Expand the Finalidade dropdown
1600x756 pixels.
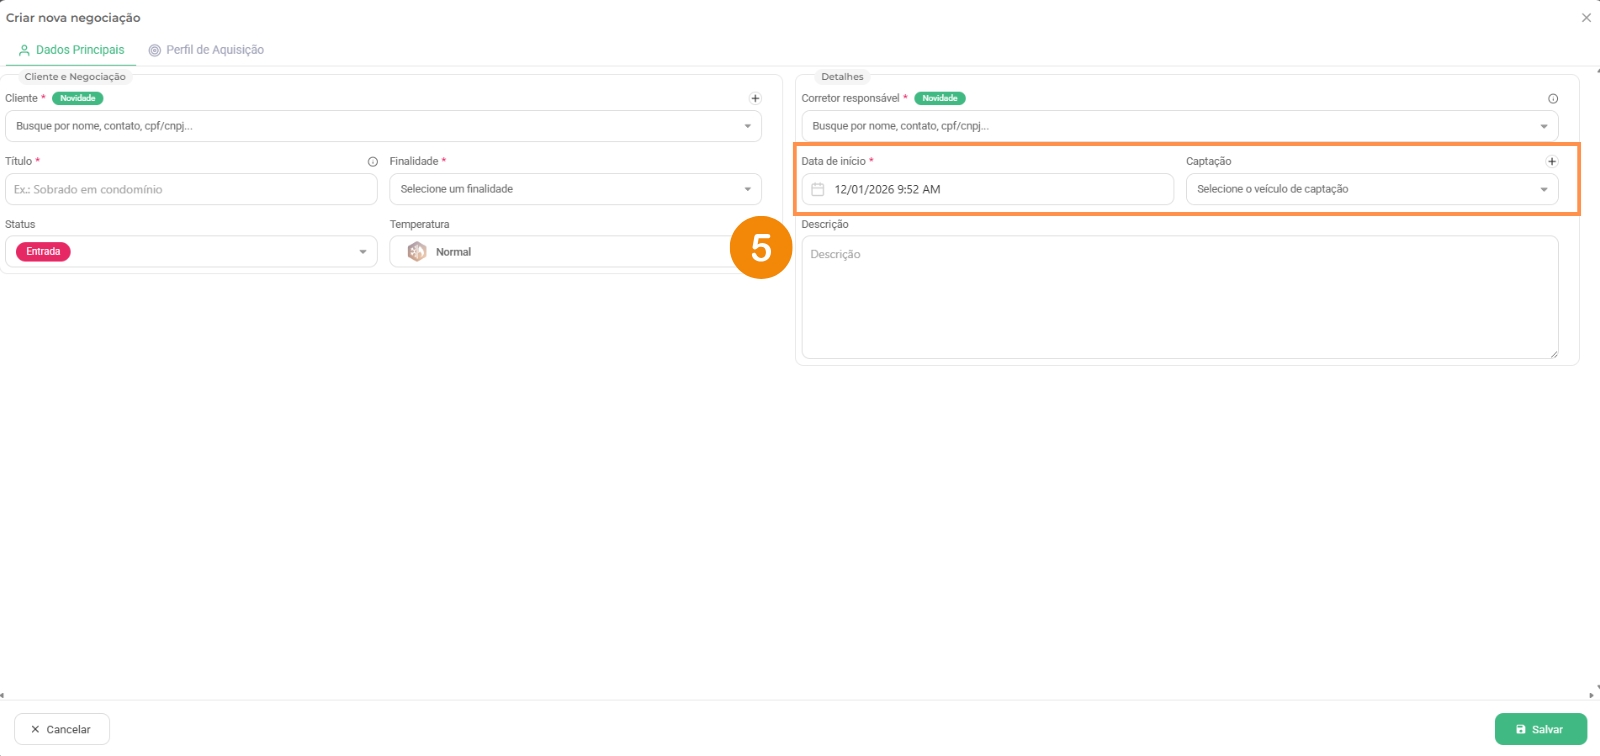coord(575,189)
